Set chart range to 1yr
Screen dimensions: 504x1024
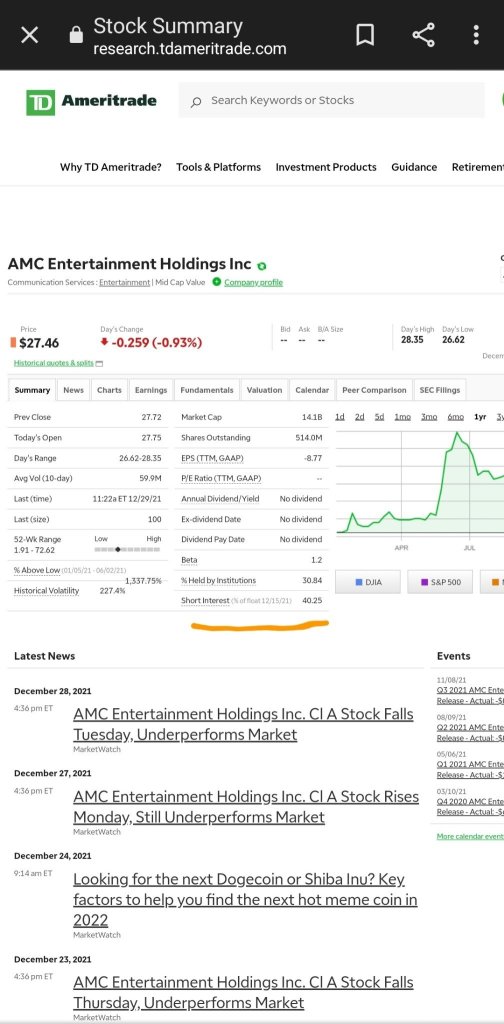(x=480, y=417)
